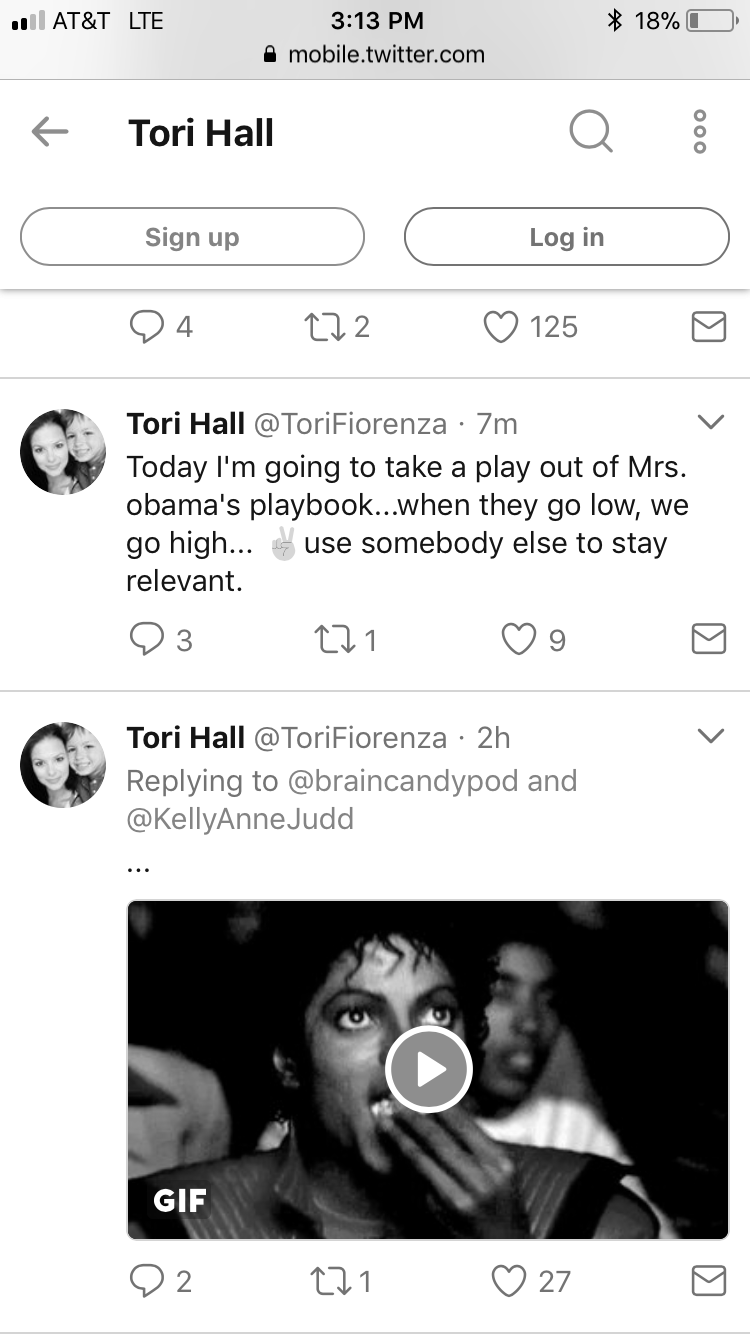This screenshot has height=1334, width=750.
Task: Reply to the GIF tweet
Action: click(146, 1281)
